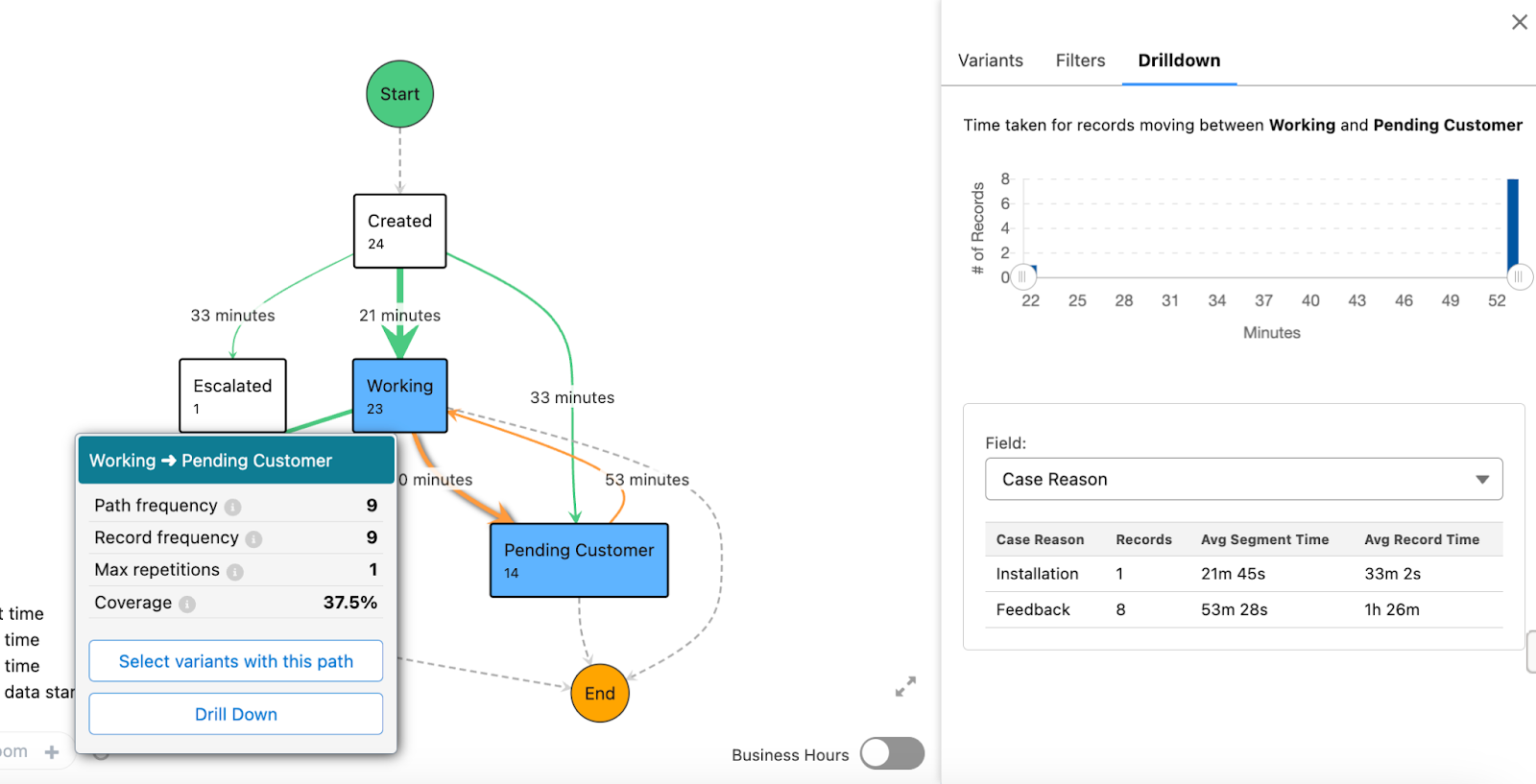Click the 1h 26m record time value
This screenshot has height=784, width=1536.
click(1392, 609)
